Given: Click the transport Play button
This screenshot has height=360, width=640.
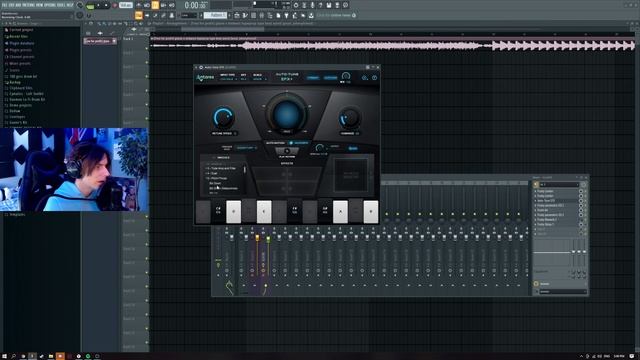Looking at the screenshot, I should (x=98, y=5).
